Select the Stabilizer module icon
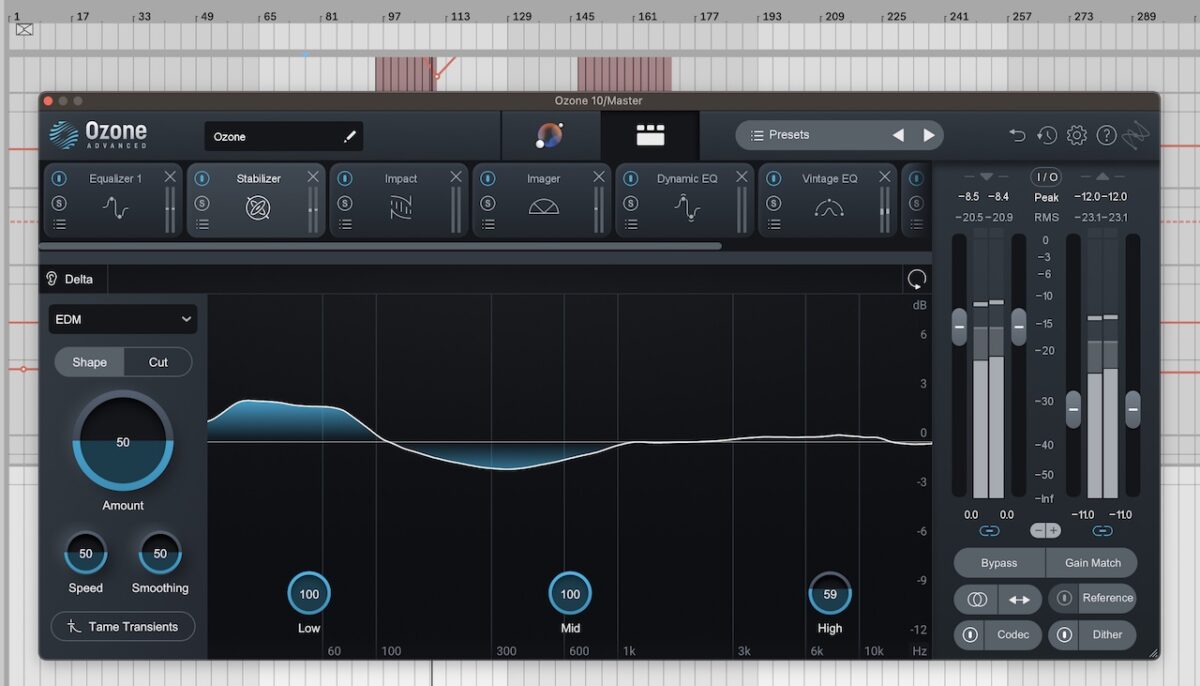The height and width of the screenshot is (686, 1200). coord(258,208)
